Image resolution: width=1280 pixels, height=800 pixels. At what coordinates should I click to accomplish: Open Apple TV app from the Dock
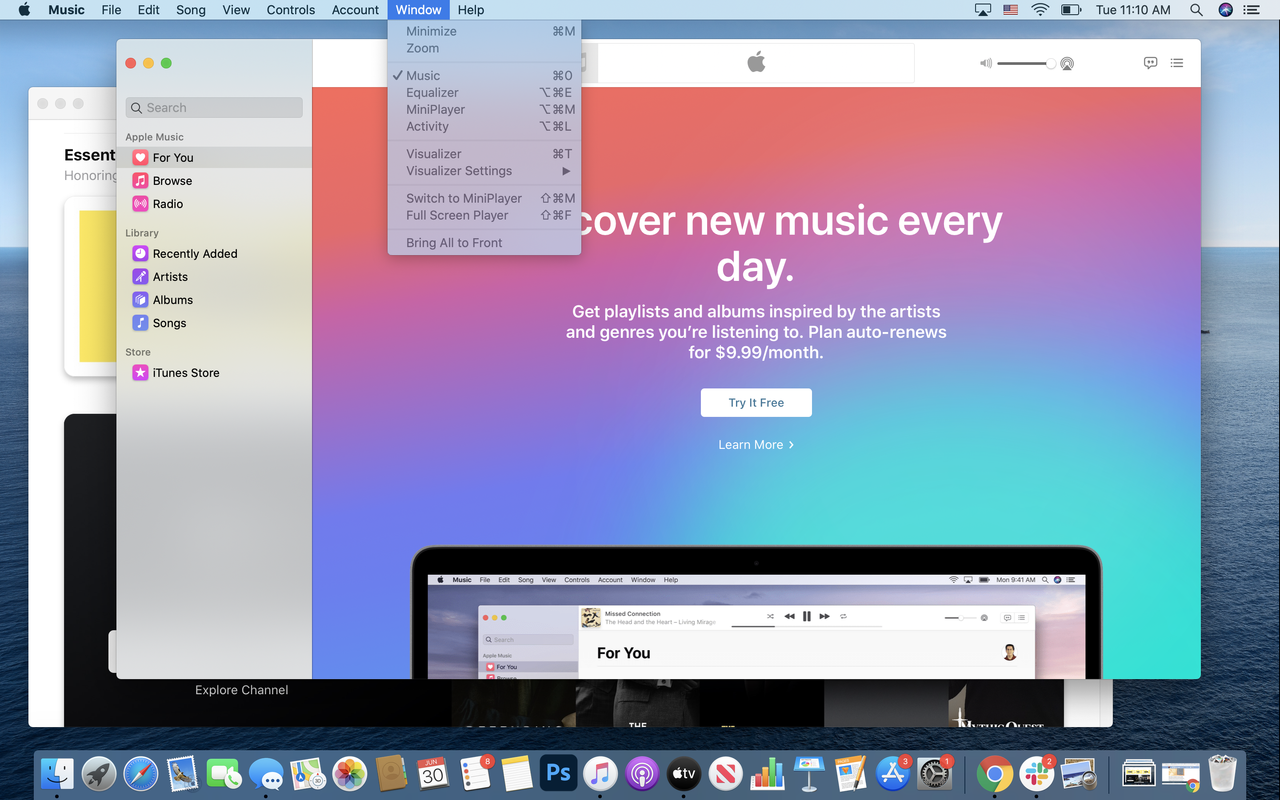click(x=684, y=773)
